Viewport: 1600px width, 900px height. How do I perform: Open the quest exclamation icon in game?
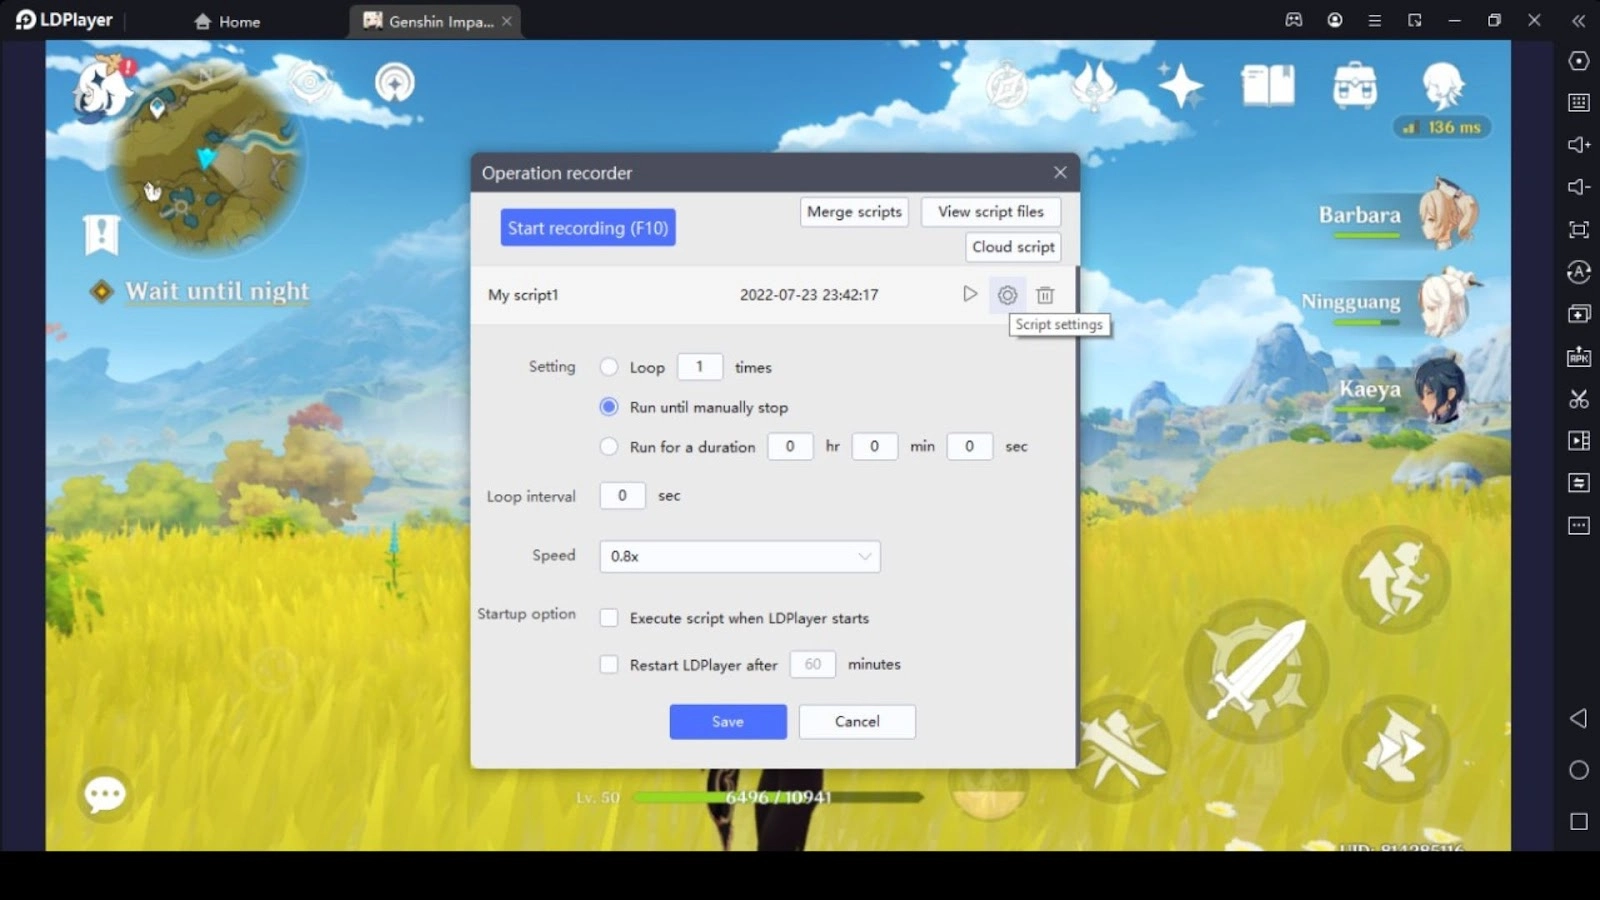101,235
